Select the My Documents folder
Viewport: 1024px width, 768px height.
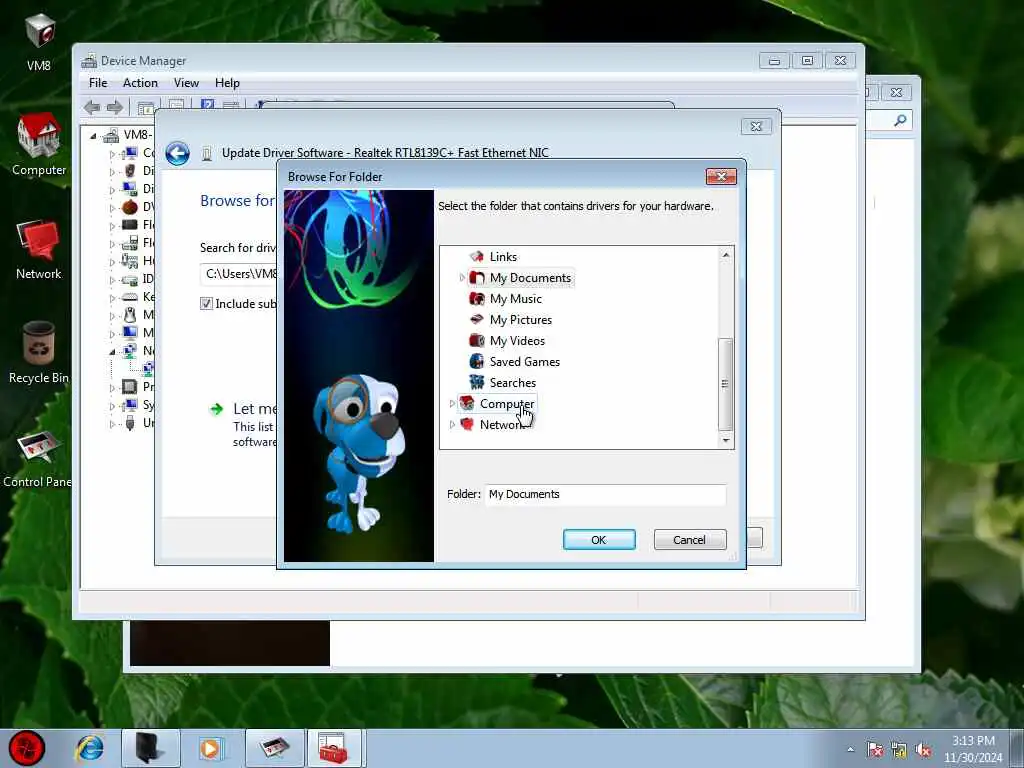[x=530, y=278]
